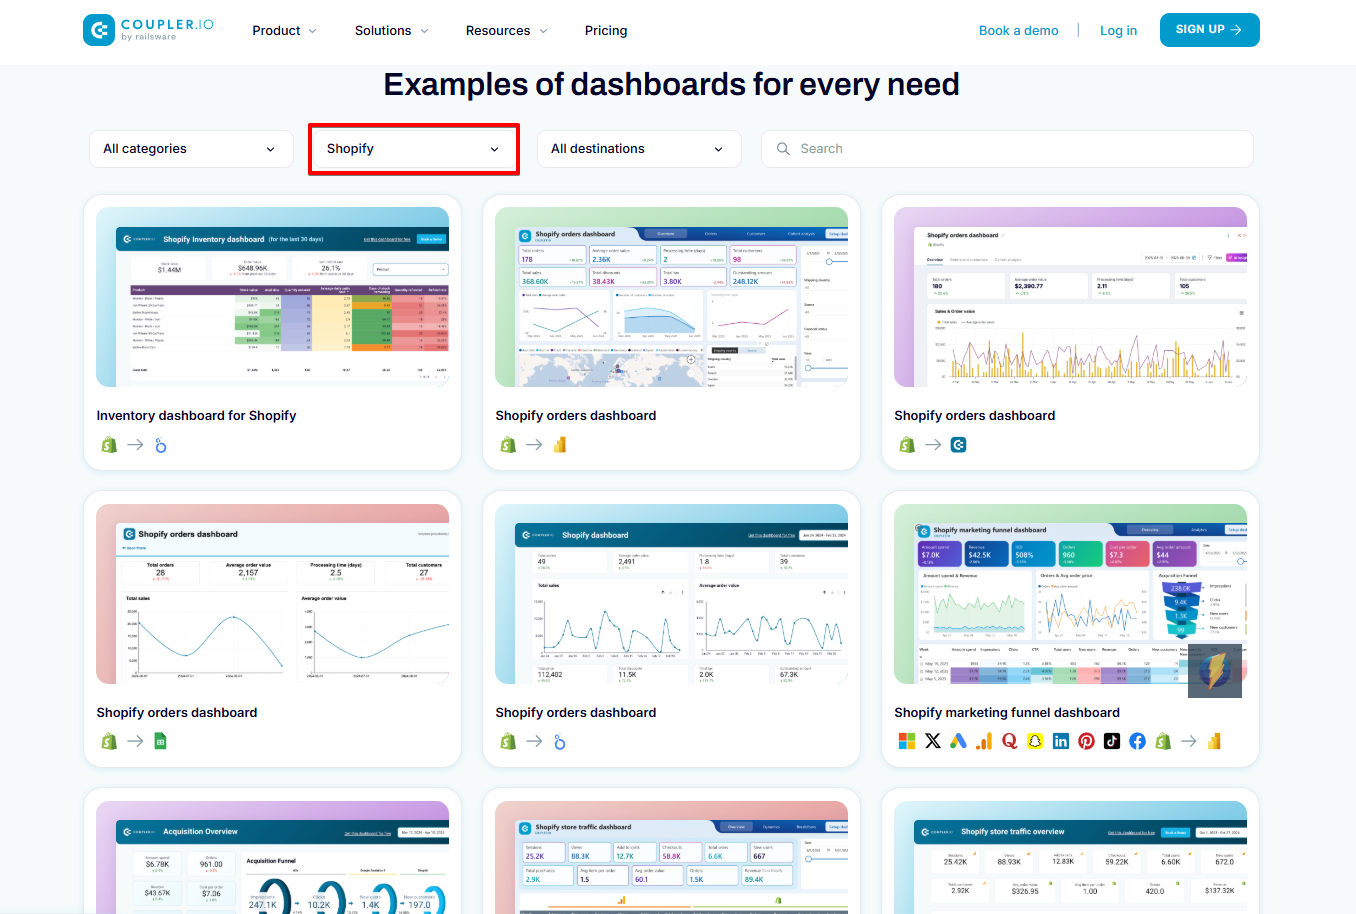Click the X (Twitter) icon

933,741
